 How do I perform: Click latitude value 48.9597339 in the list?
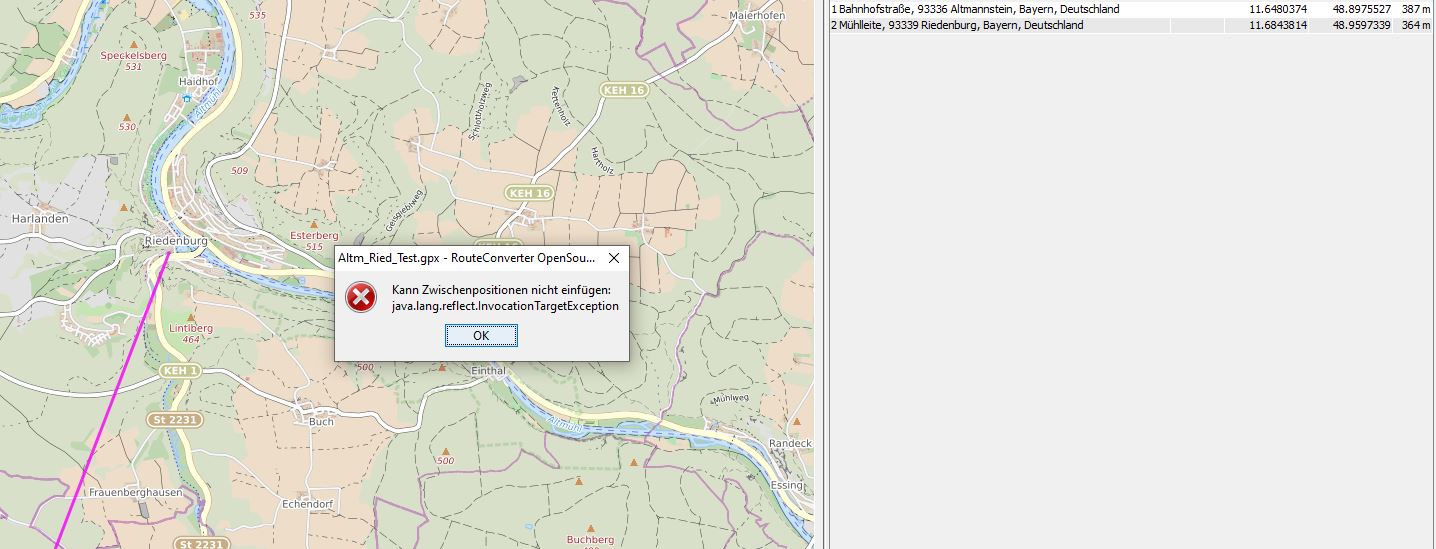coord(1361,25)
